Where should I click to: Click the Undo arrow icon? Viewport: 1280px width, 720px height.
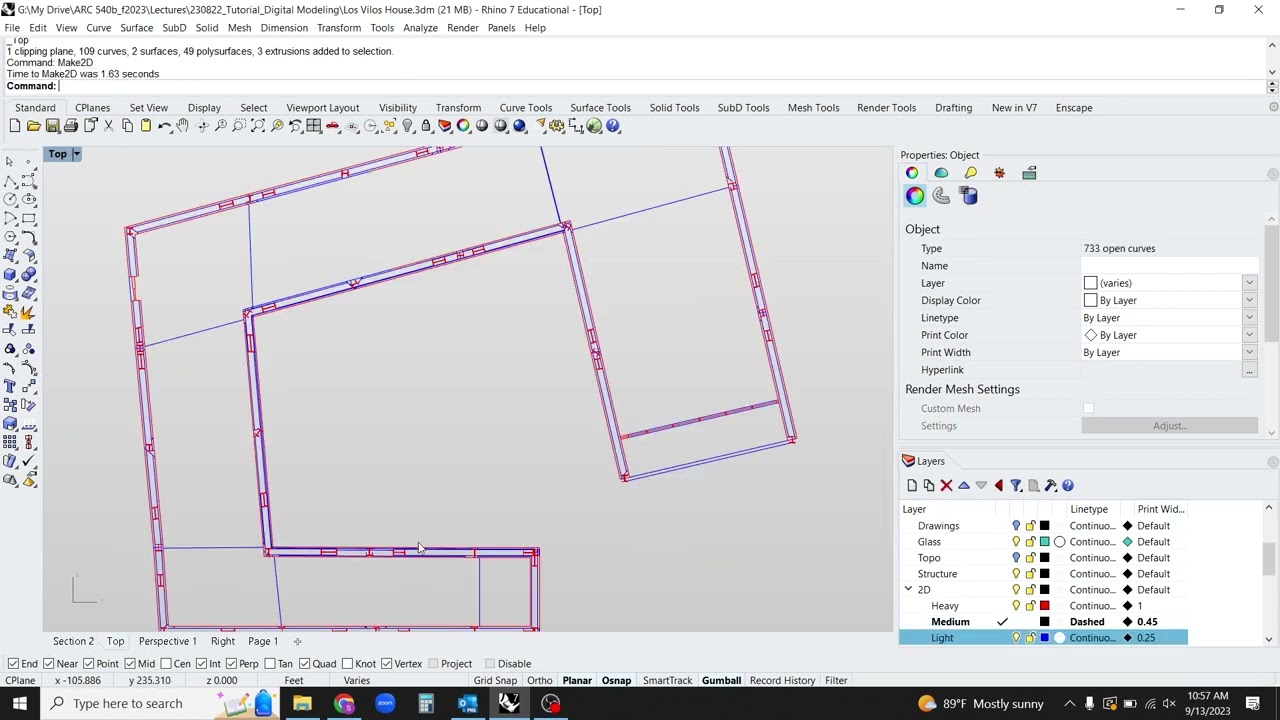164,126
